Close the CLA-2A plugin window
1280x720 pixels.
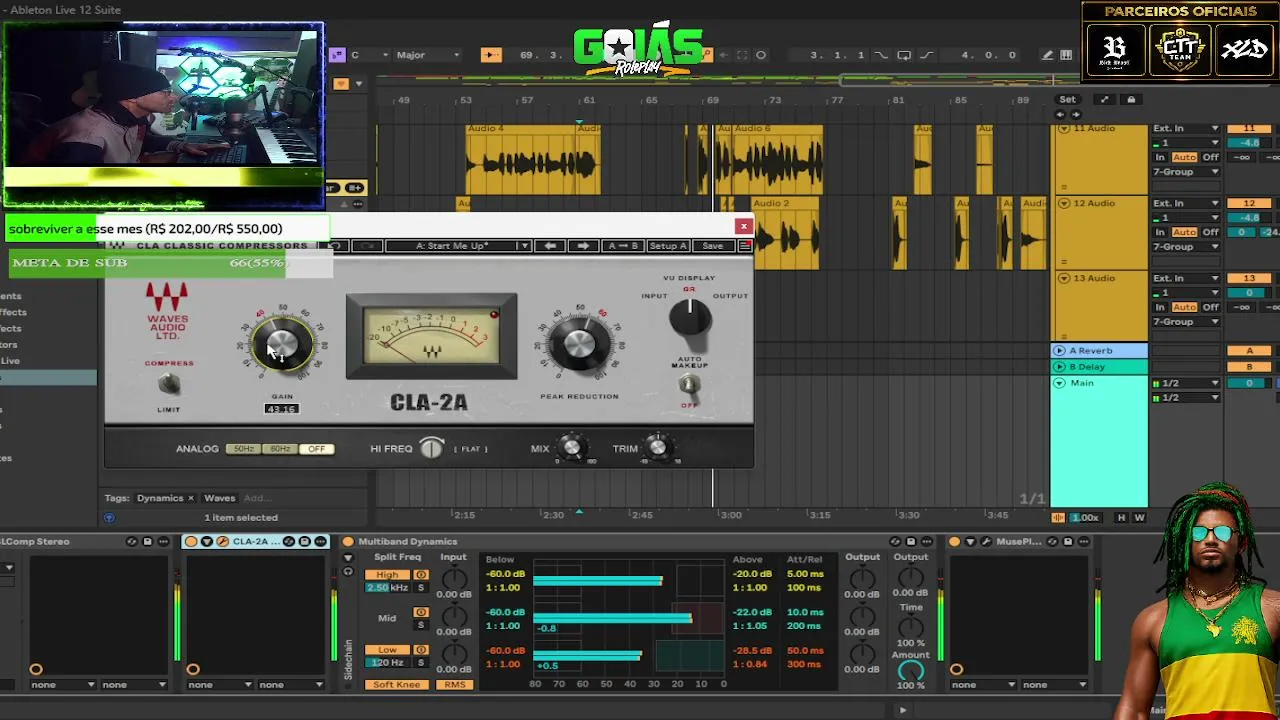click(744, 226)
